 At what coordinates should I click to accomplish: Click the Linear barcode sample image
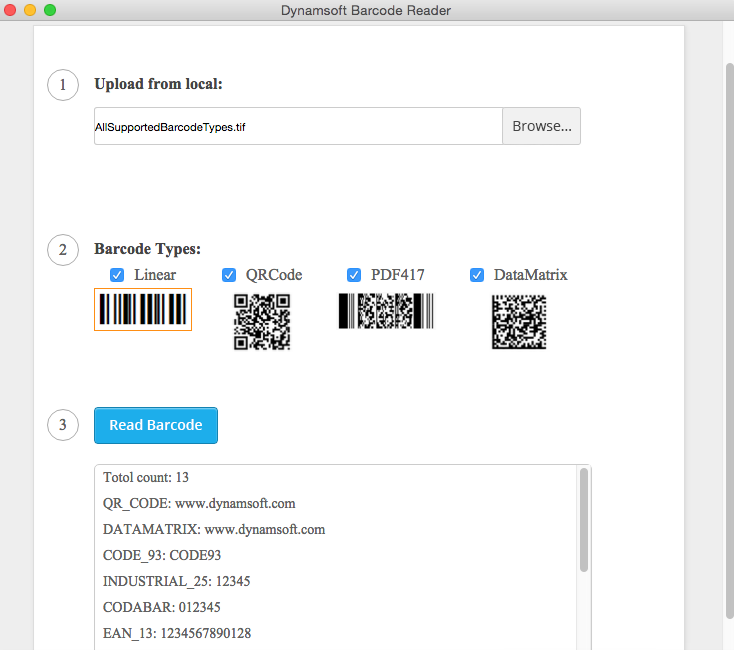point(142,310)
